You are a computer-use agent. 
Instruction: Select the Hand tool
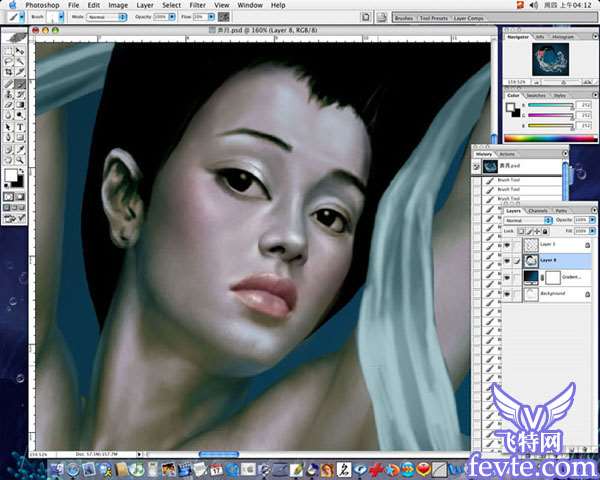(8, 160)
